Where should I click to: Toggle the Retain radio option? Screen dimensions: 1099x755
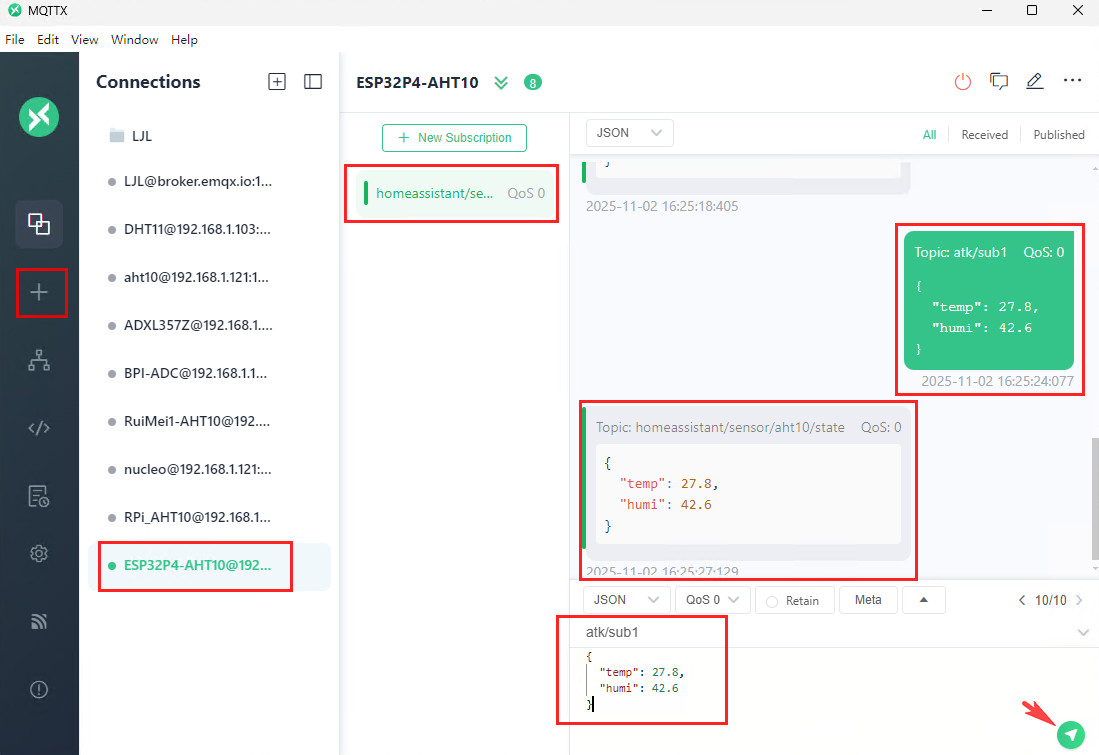tap(772, 601)
